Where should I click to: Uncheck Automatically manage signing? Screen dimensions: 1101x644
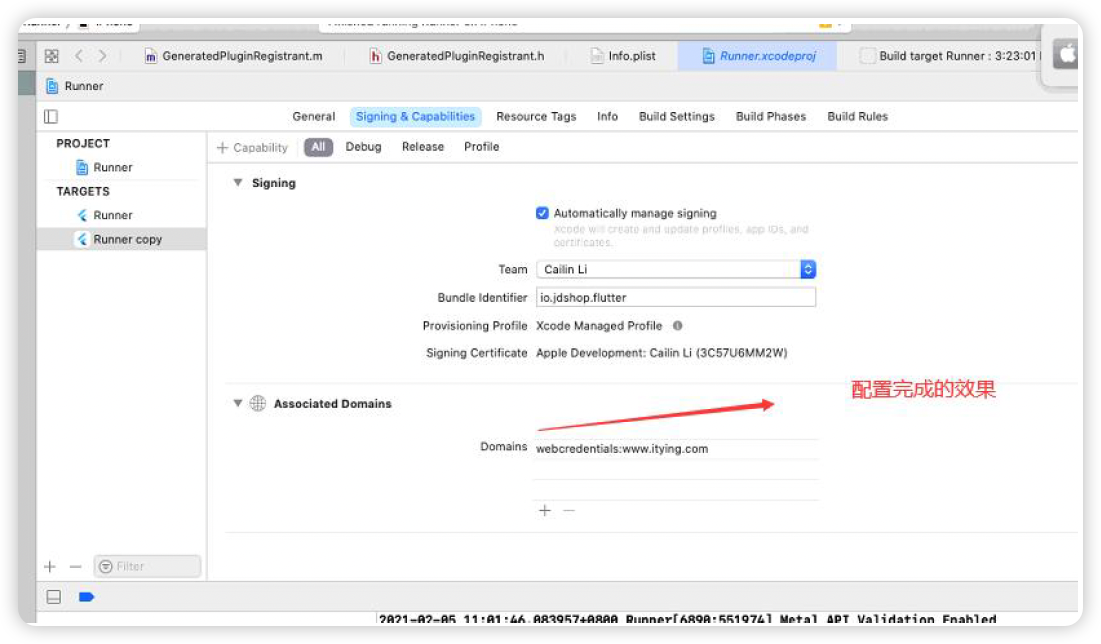542,213
